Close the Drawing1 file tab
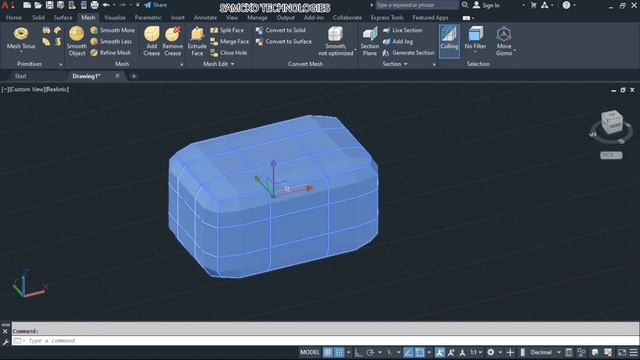 [x=118, y=76]
